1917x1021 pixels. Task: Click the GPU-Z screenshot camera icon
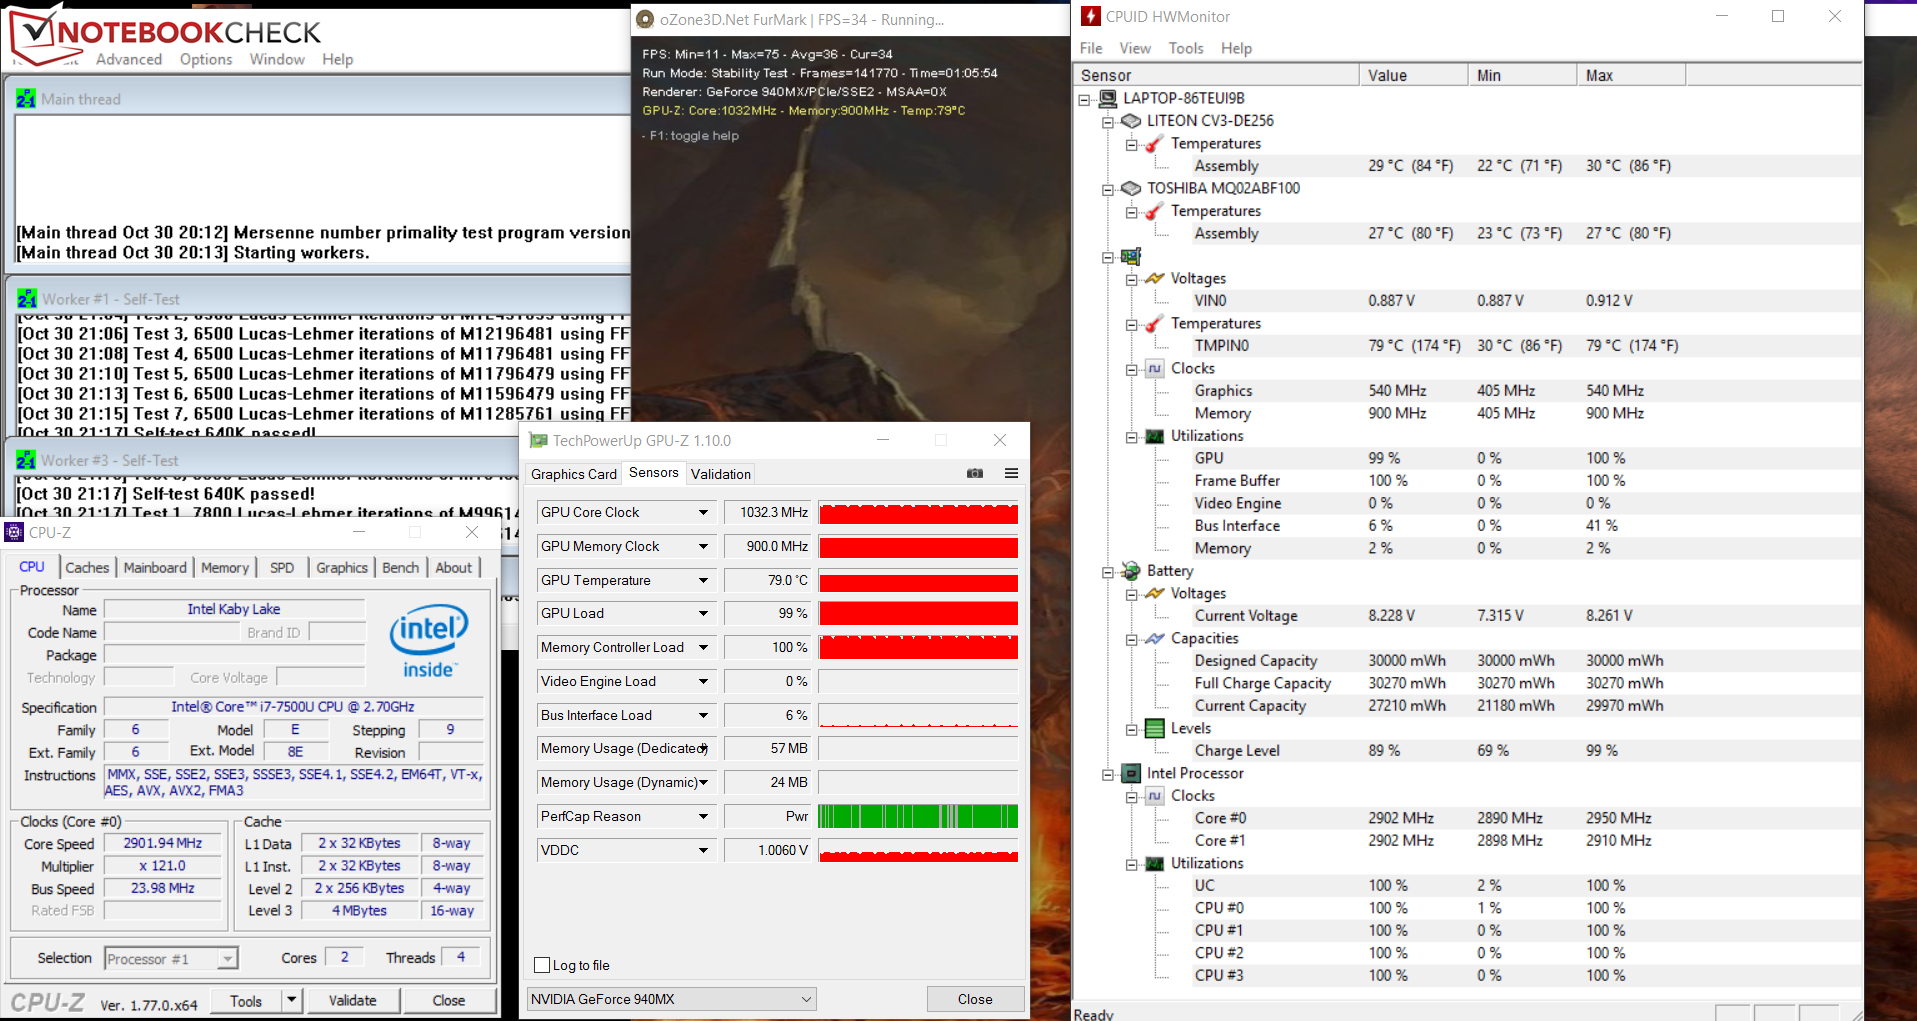(x=975, y=473)
